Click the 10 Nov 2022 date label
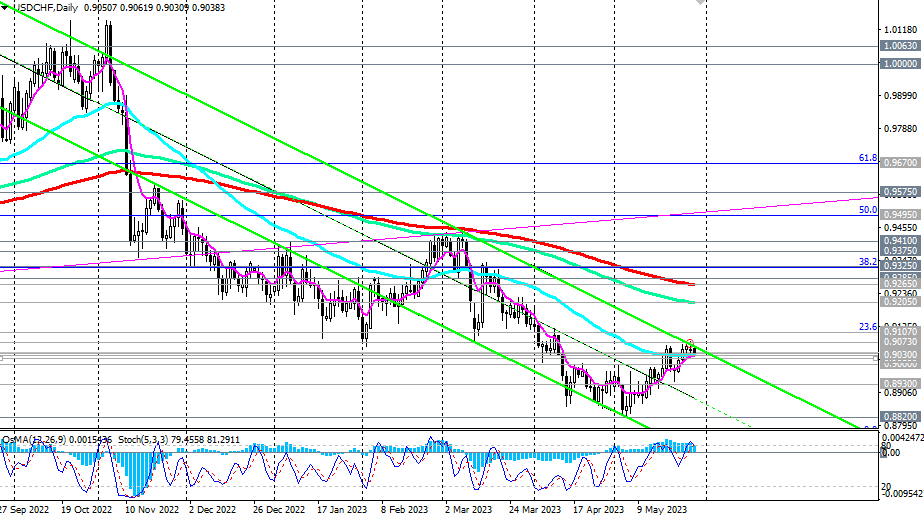924x519 pixels. click(x=151, y=510)
